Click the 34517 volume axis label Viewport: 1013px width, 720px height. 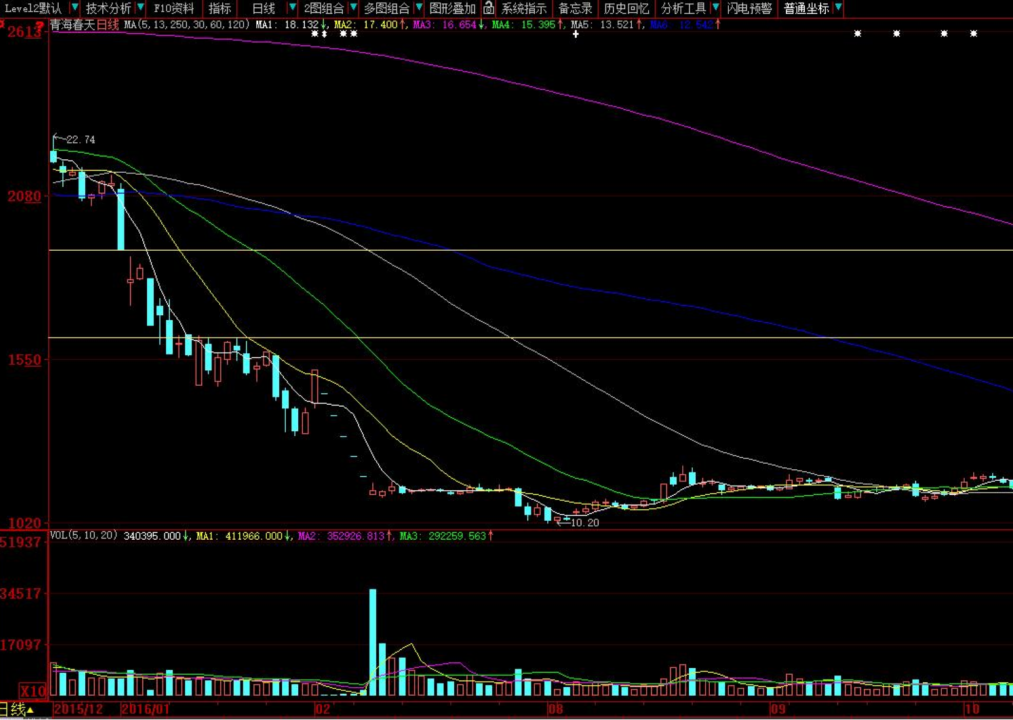(x=23, y=593)
